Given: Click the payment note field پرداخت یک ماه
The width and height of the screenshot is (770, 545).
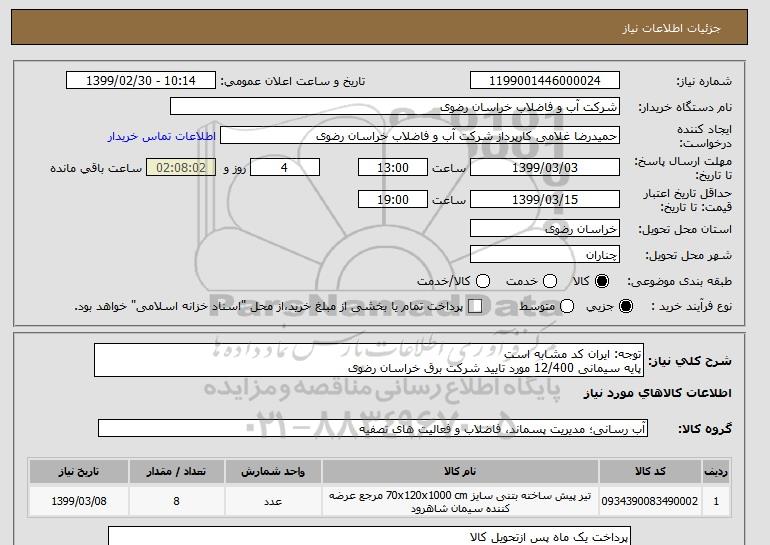Looking at the screenshot, I should tap(369, 536).
